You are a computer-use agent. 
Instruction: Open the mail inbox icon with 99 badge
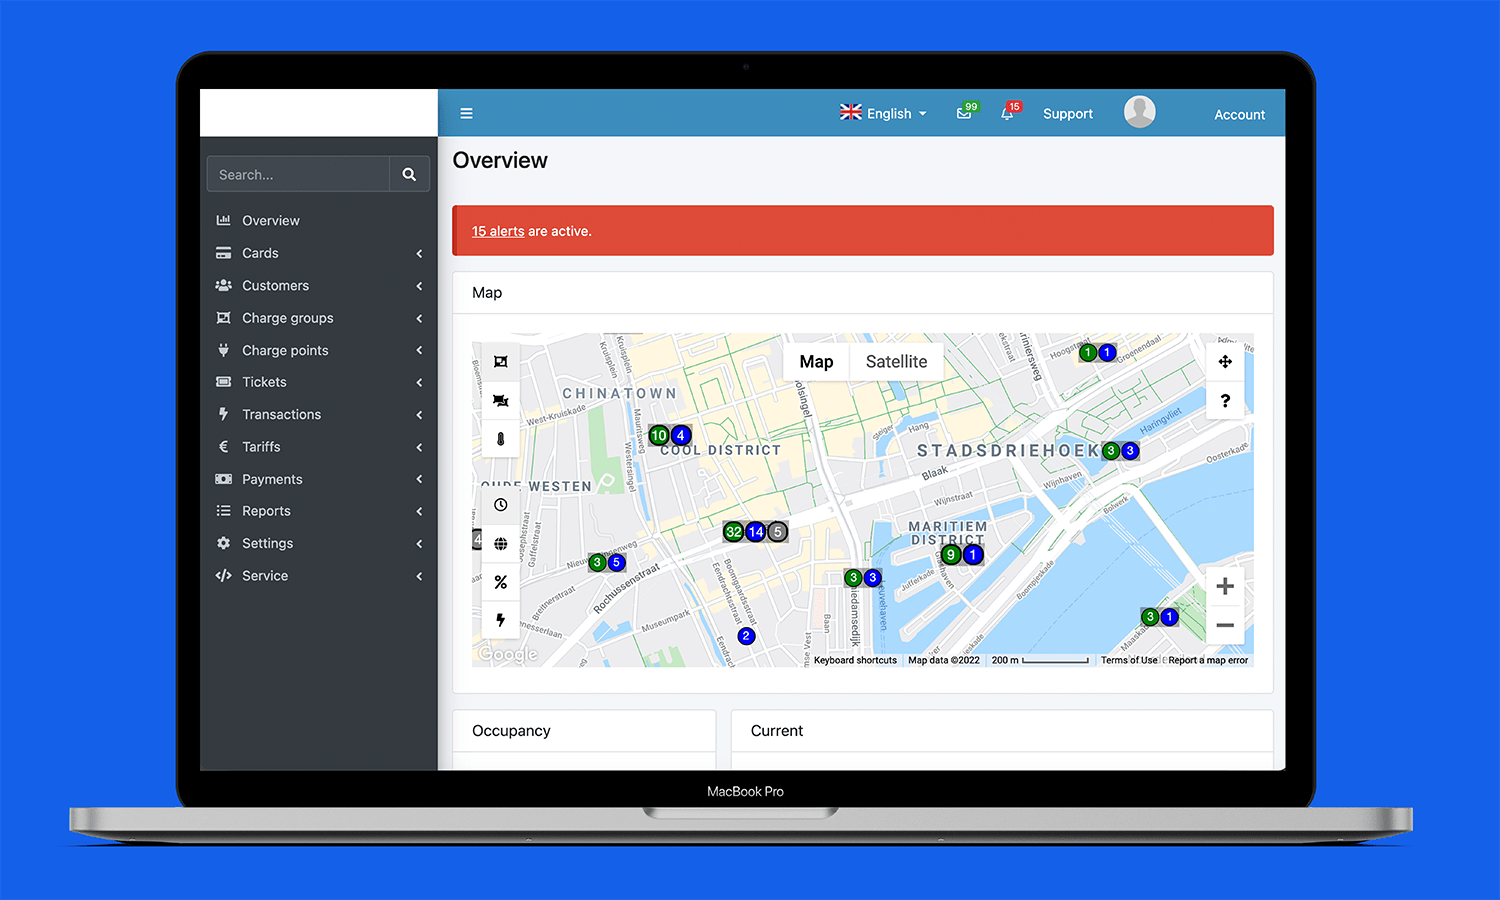[x=964, y=114]
